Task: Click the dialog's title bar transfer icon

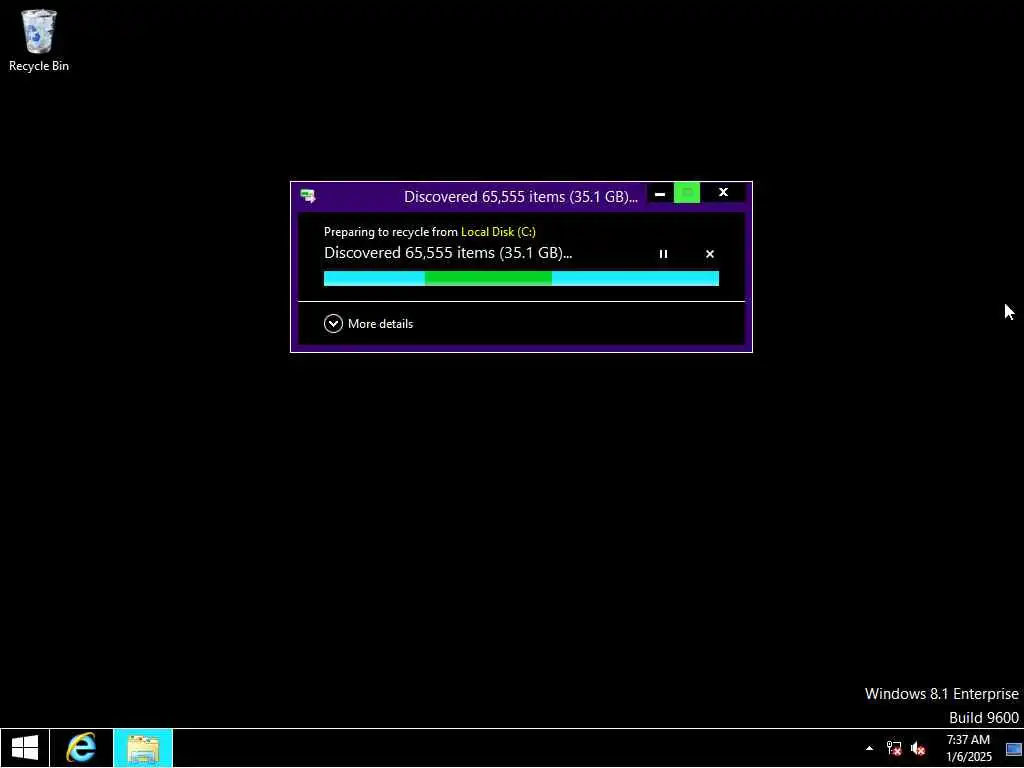Action: [x=308, y=196]
